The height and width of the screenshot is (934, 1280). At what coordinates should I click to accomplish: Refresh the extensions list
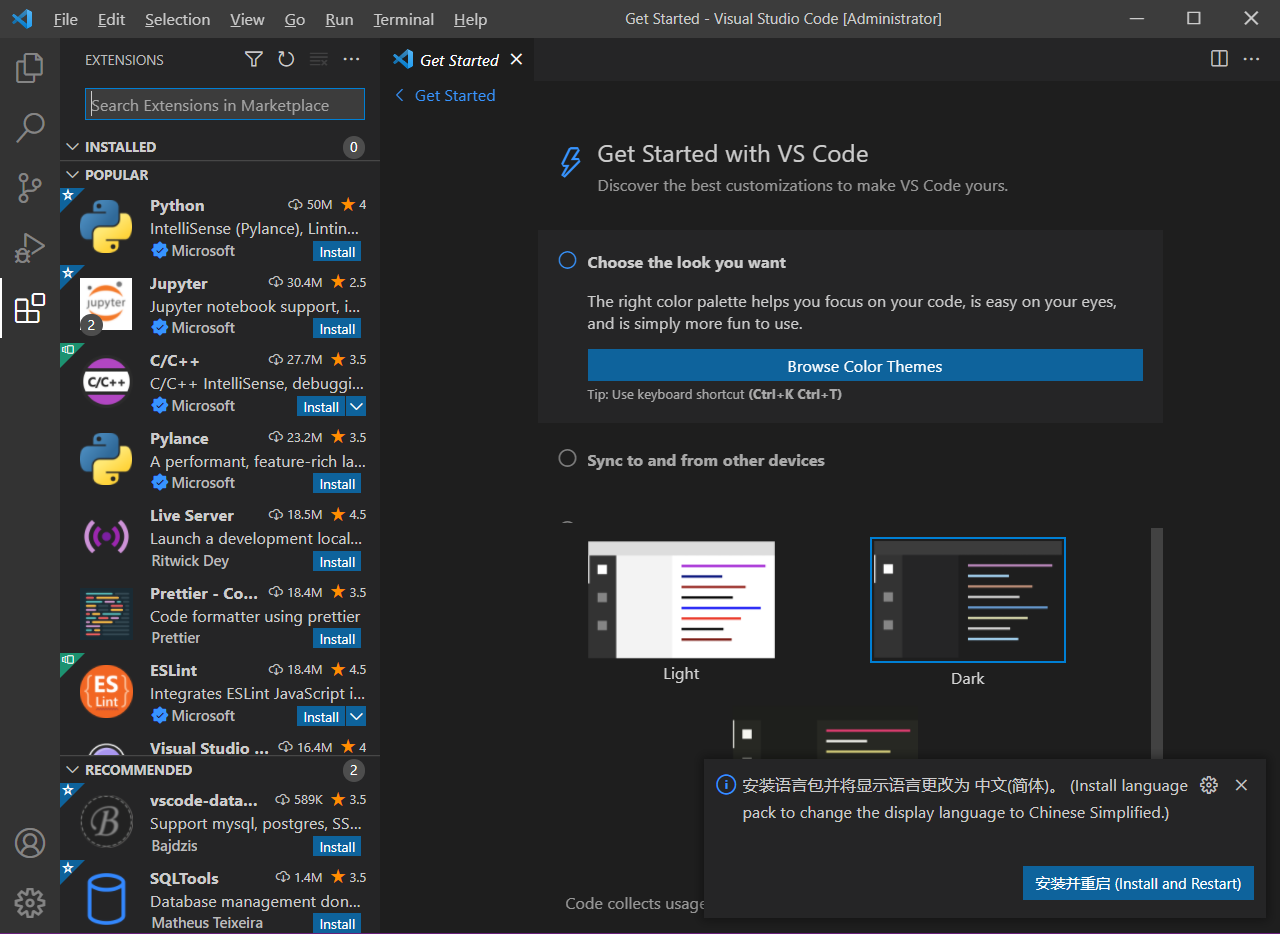[286, 60]
